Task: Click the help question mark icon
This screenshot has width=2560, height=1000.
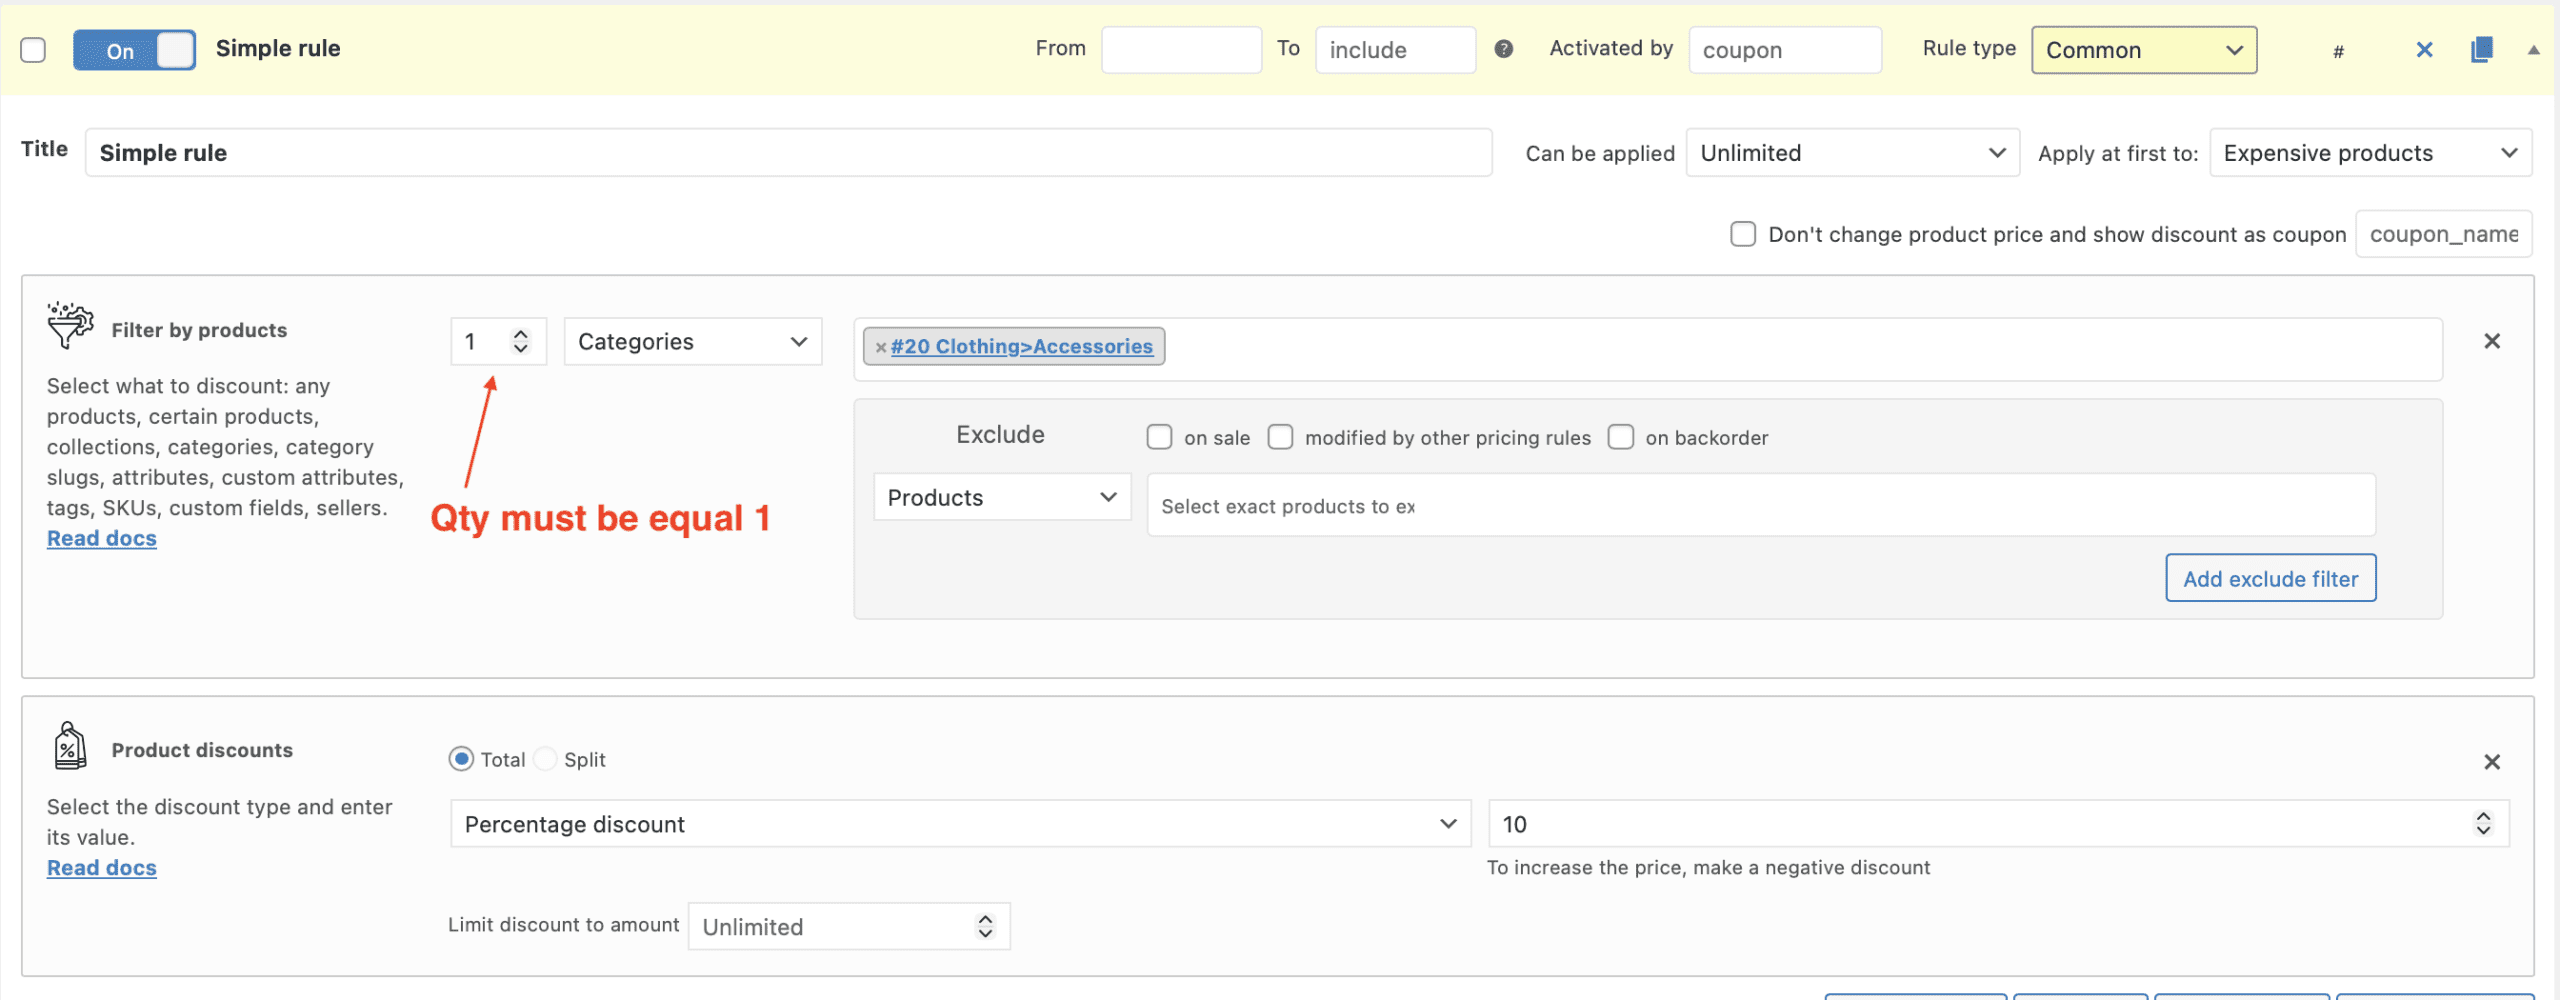Action: (x=1503, y=49)
